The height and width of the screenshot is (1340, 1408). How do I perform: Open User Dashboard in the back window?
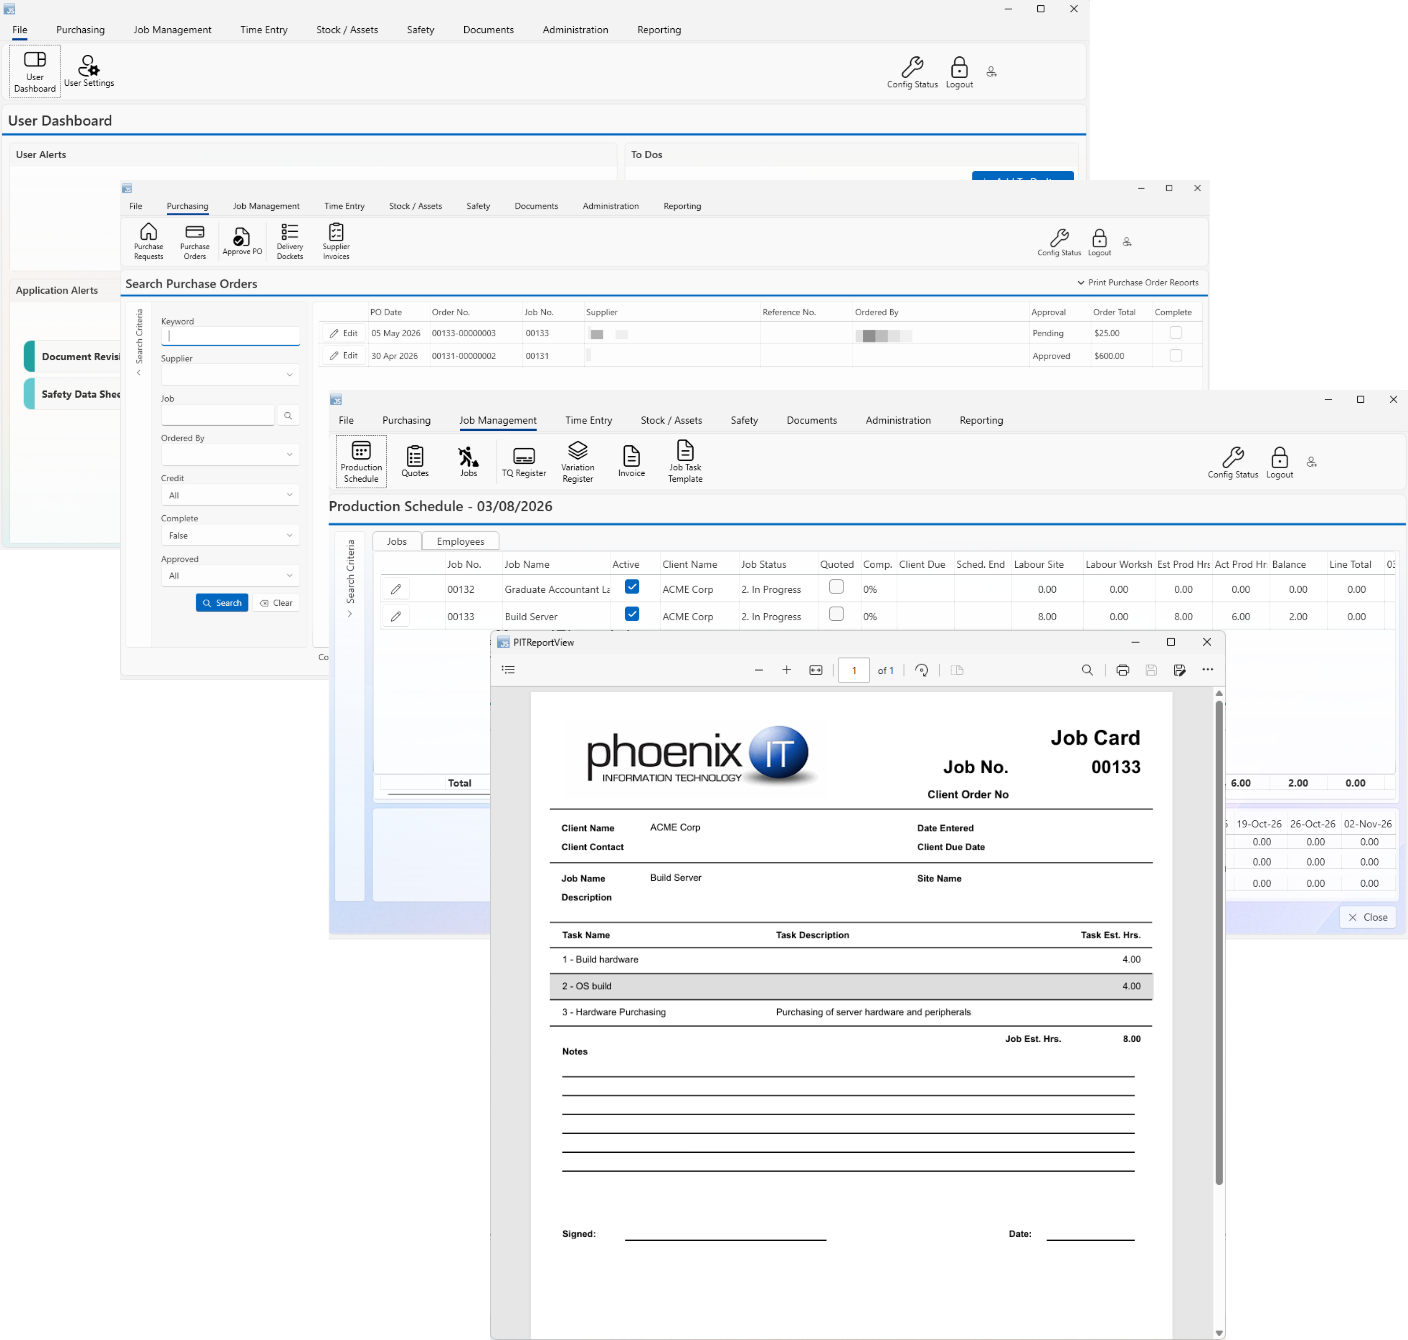click(35, 72)
